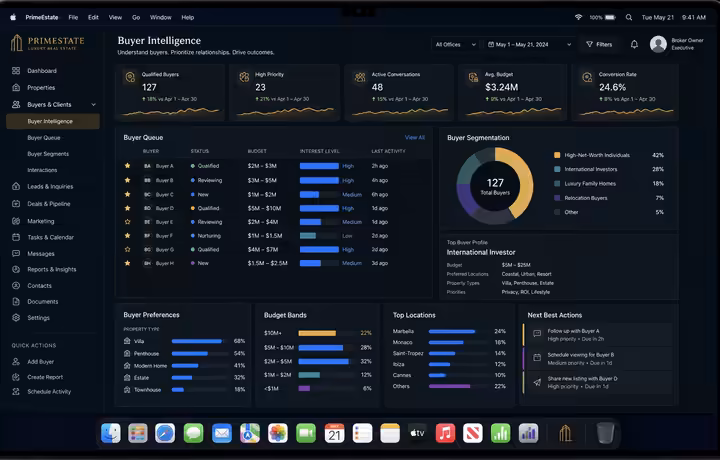The width and height of the screenshot is (720, 460).
Task: Open the Messages sidebar icon
Action: [16, 253]
